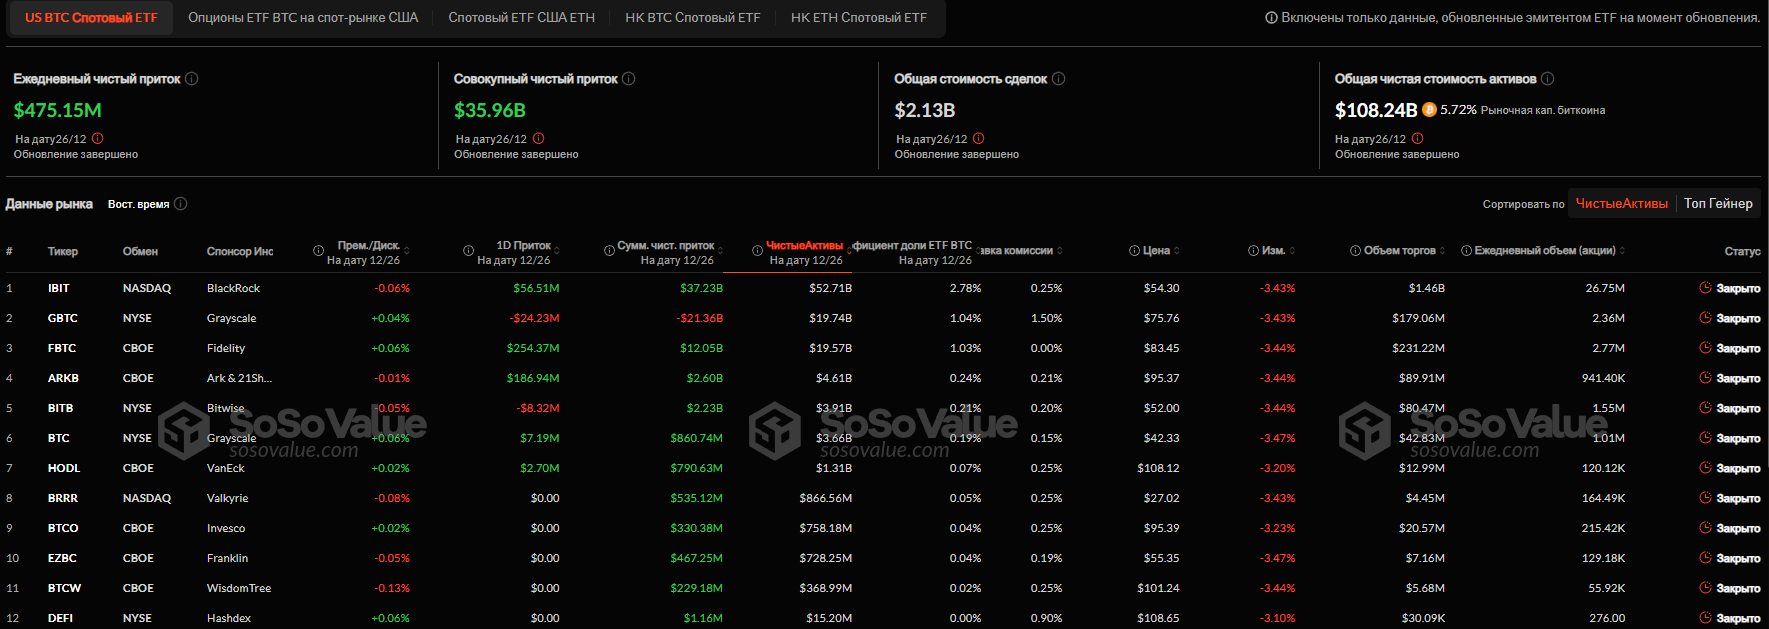Open the GBTC ticker row link
This screenshot has width=1769, height=629.
pos(63,318)
